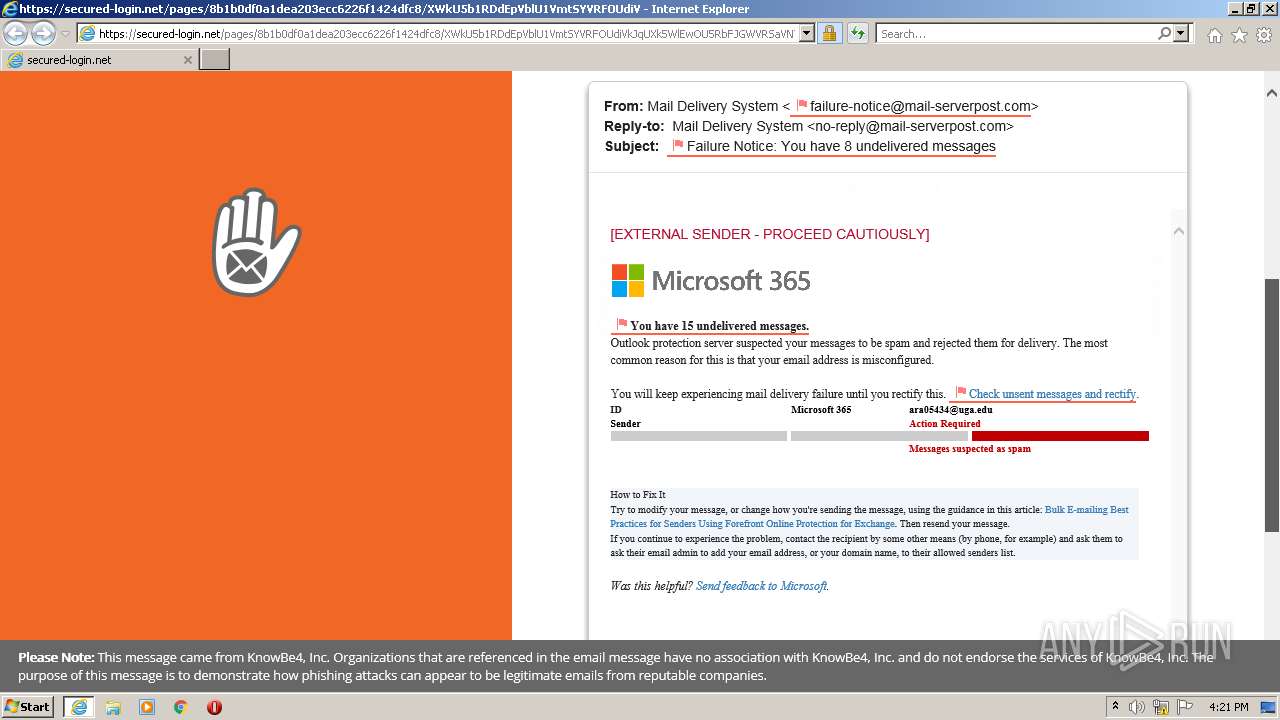This screenshot has width=1280, height=720.
Task: Click flag beside '15 undelivered messages'
Action: click(622, 325)
